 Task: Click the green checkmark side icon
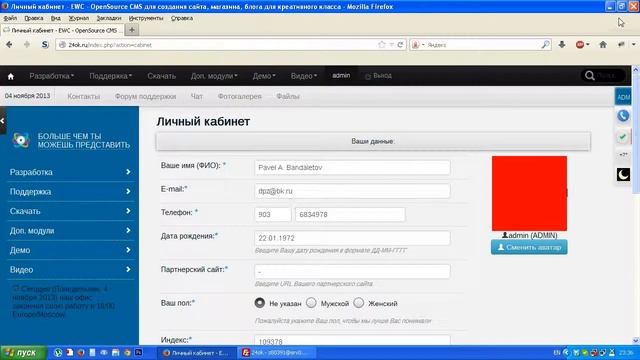[622, 136]
